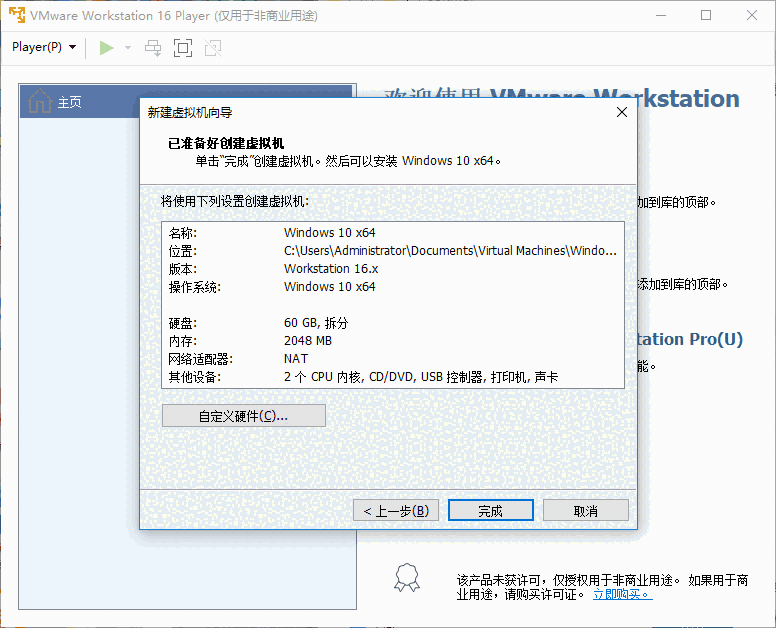Select the 内存 2048 MB row
The width and height of the screenshot is (776, 628).
[392, 341]
